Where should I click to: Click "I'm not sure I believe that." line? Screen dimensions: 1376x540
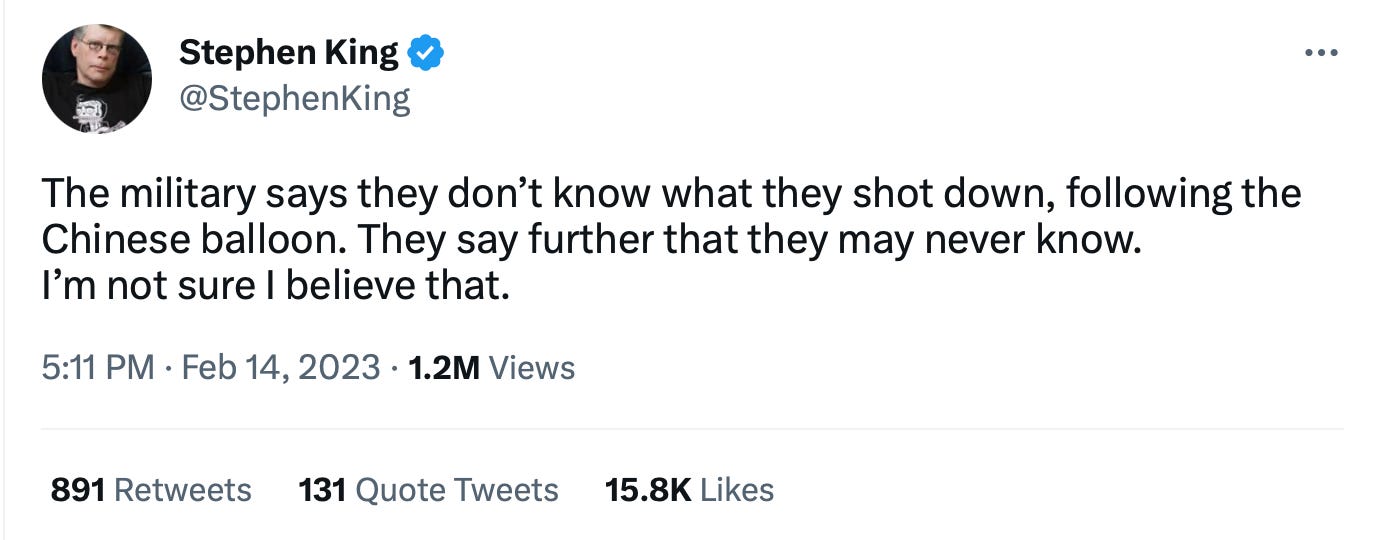[276, 287]
